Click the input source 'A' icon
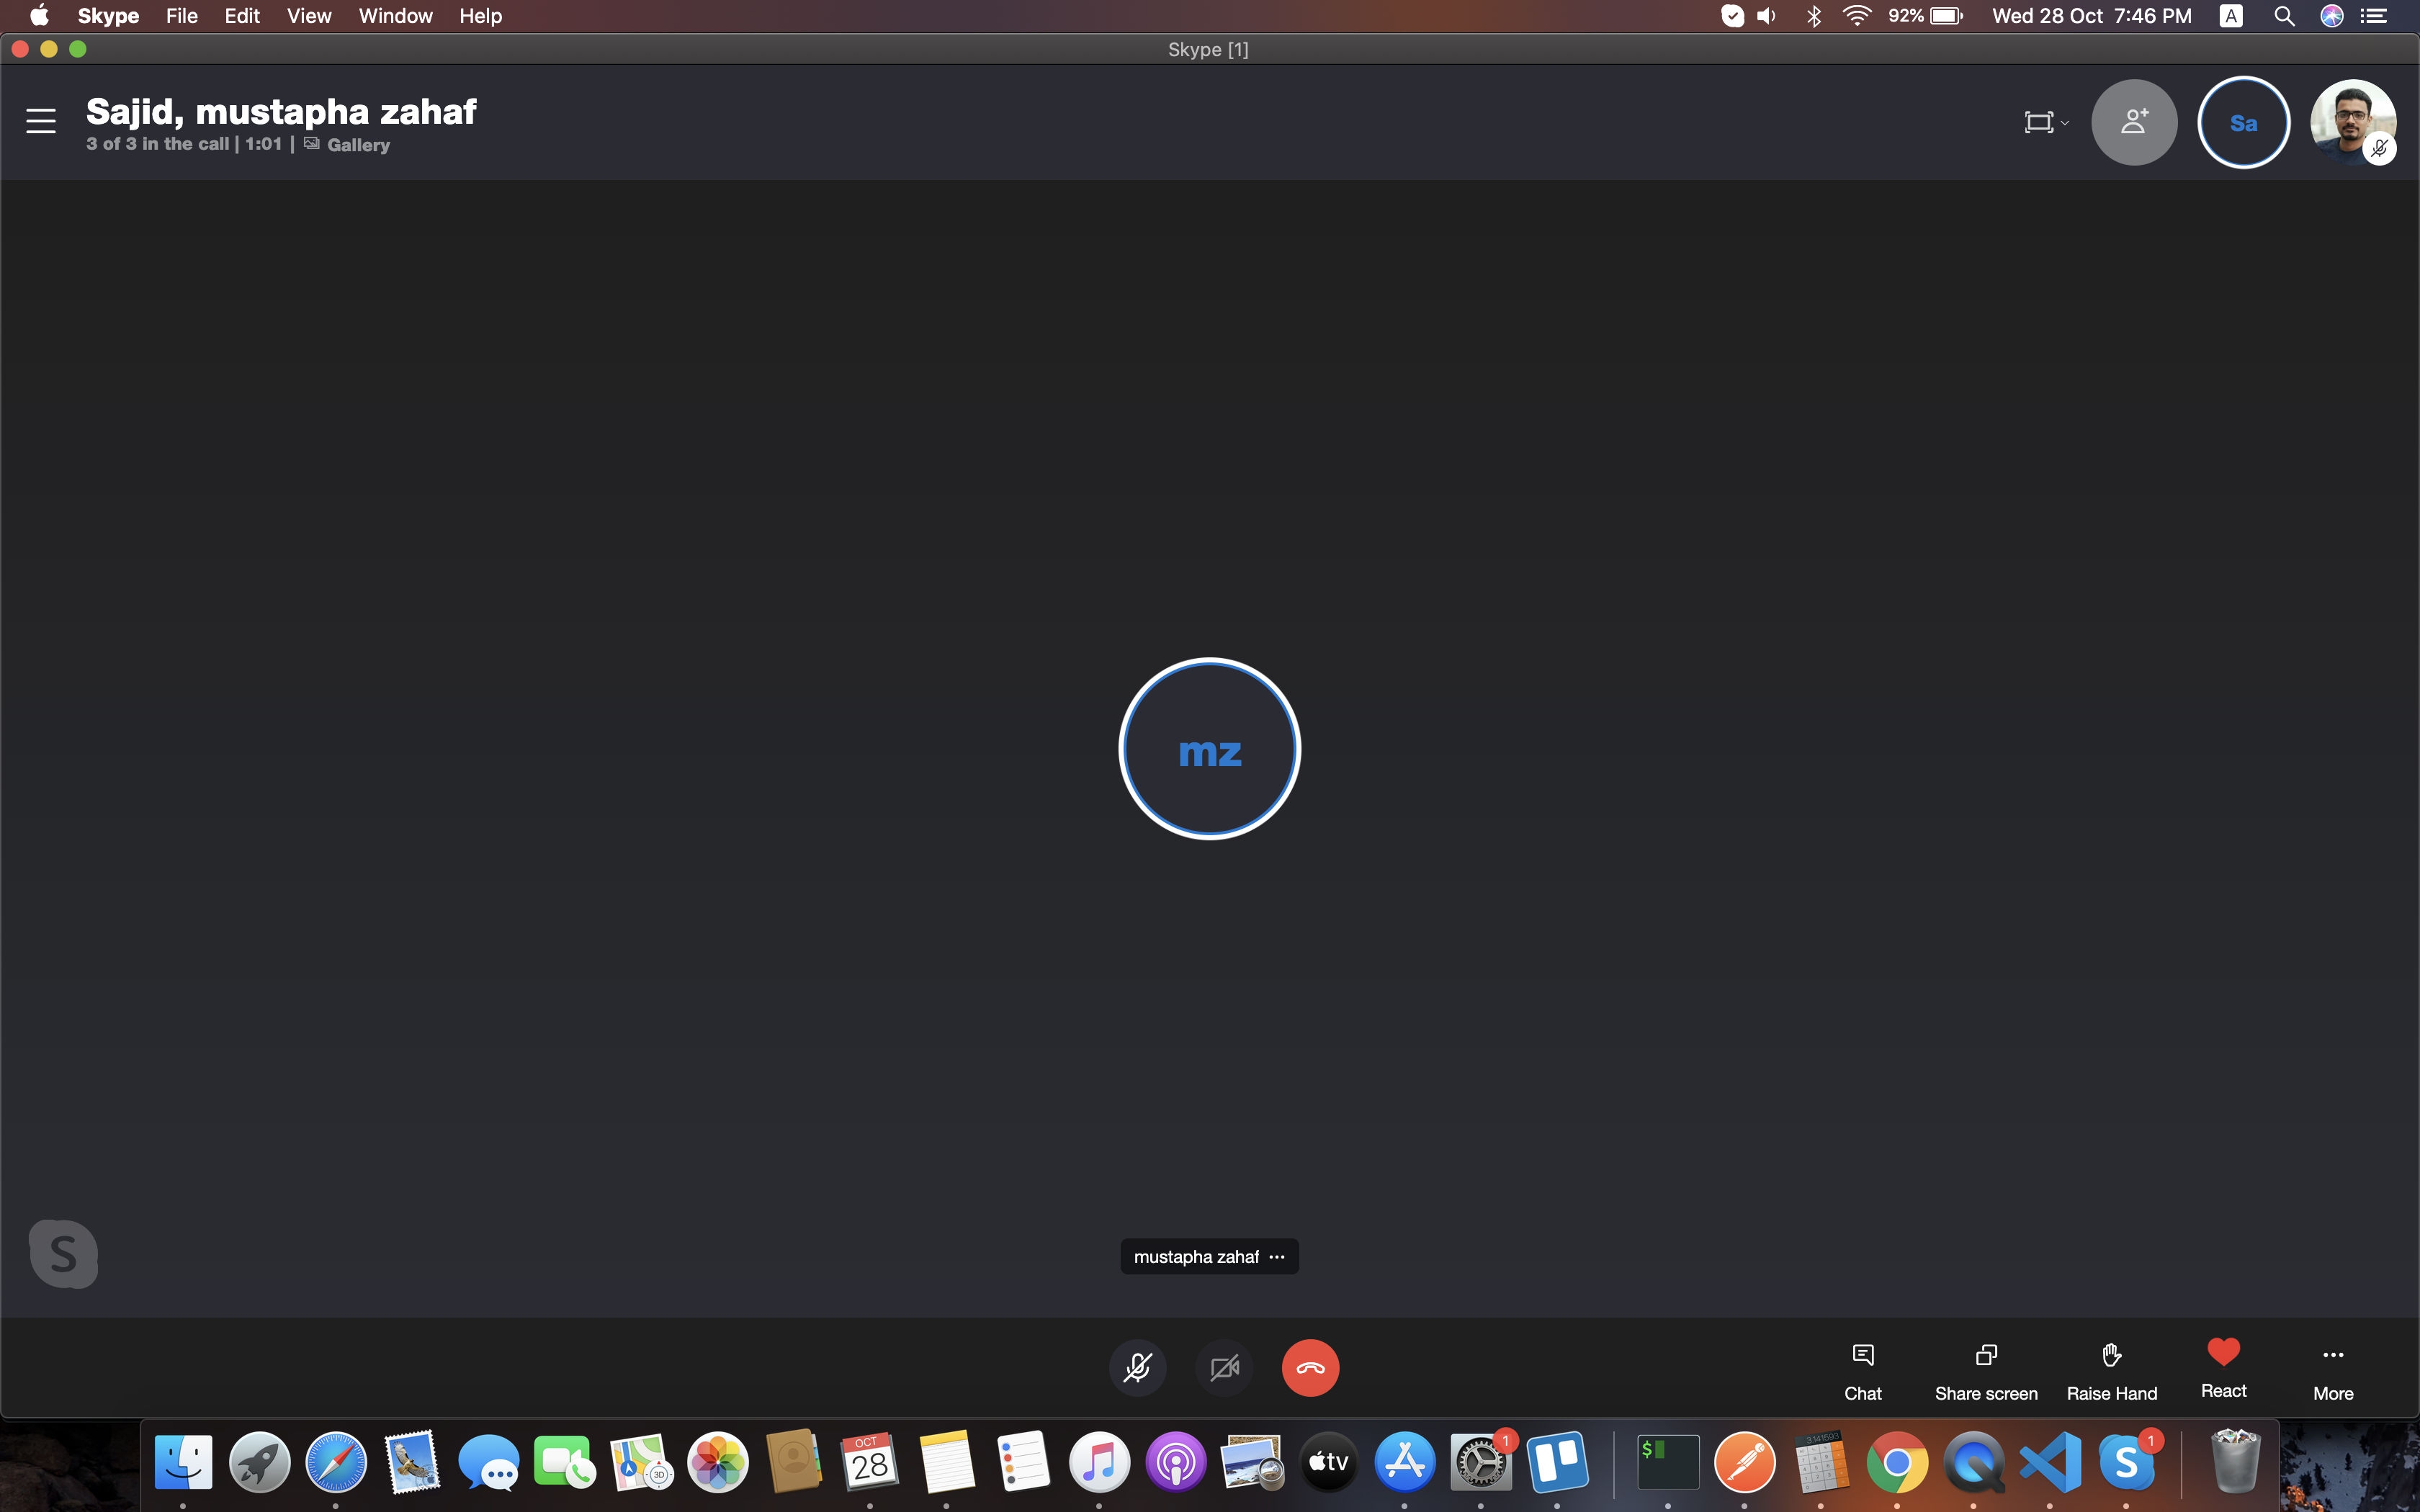 pyautogui.click(x=2231, y=16)
